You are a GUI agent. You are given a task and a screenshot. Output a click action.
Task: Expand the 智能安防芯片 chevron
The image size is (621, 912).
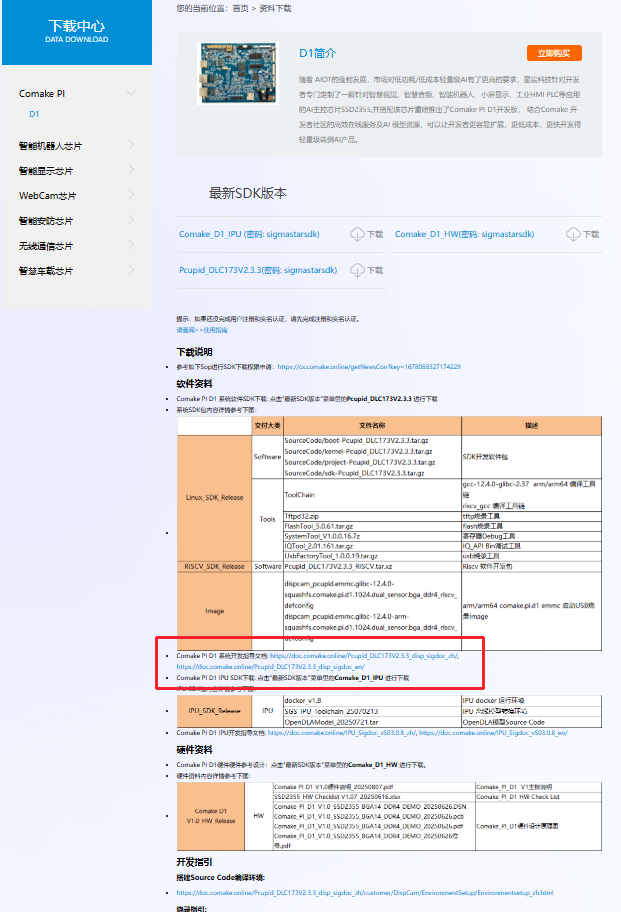(131, 220)
